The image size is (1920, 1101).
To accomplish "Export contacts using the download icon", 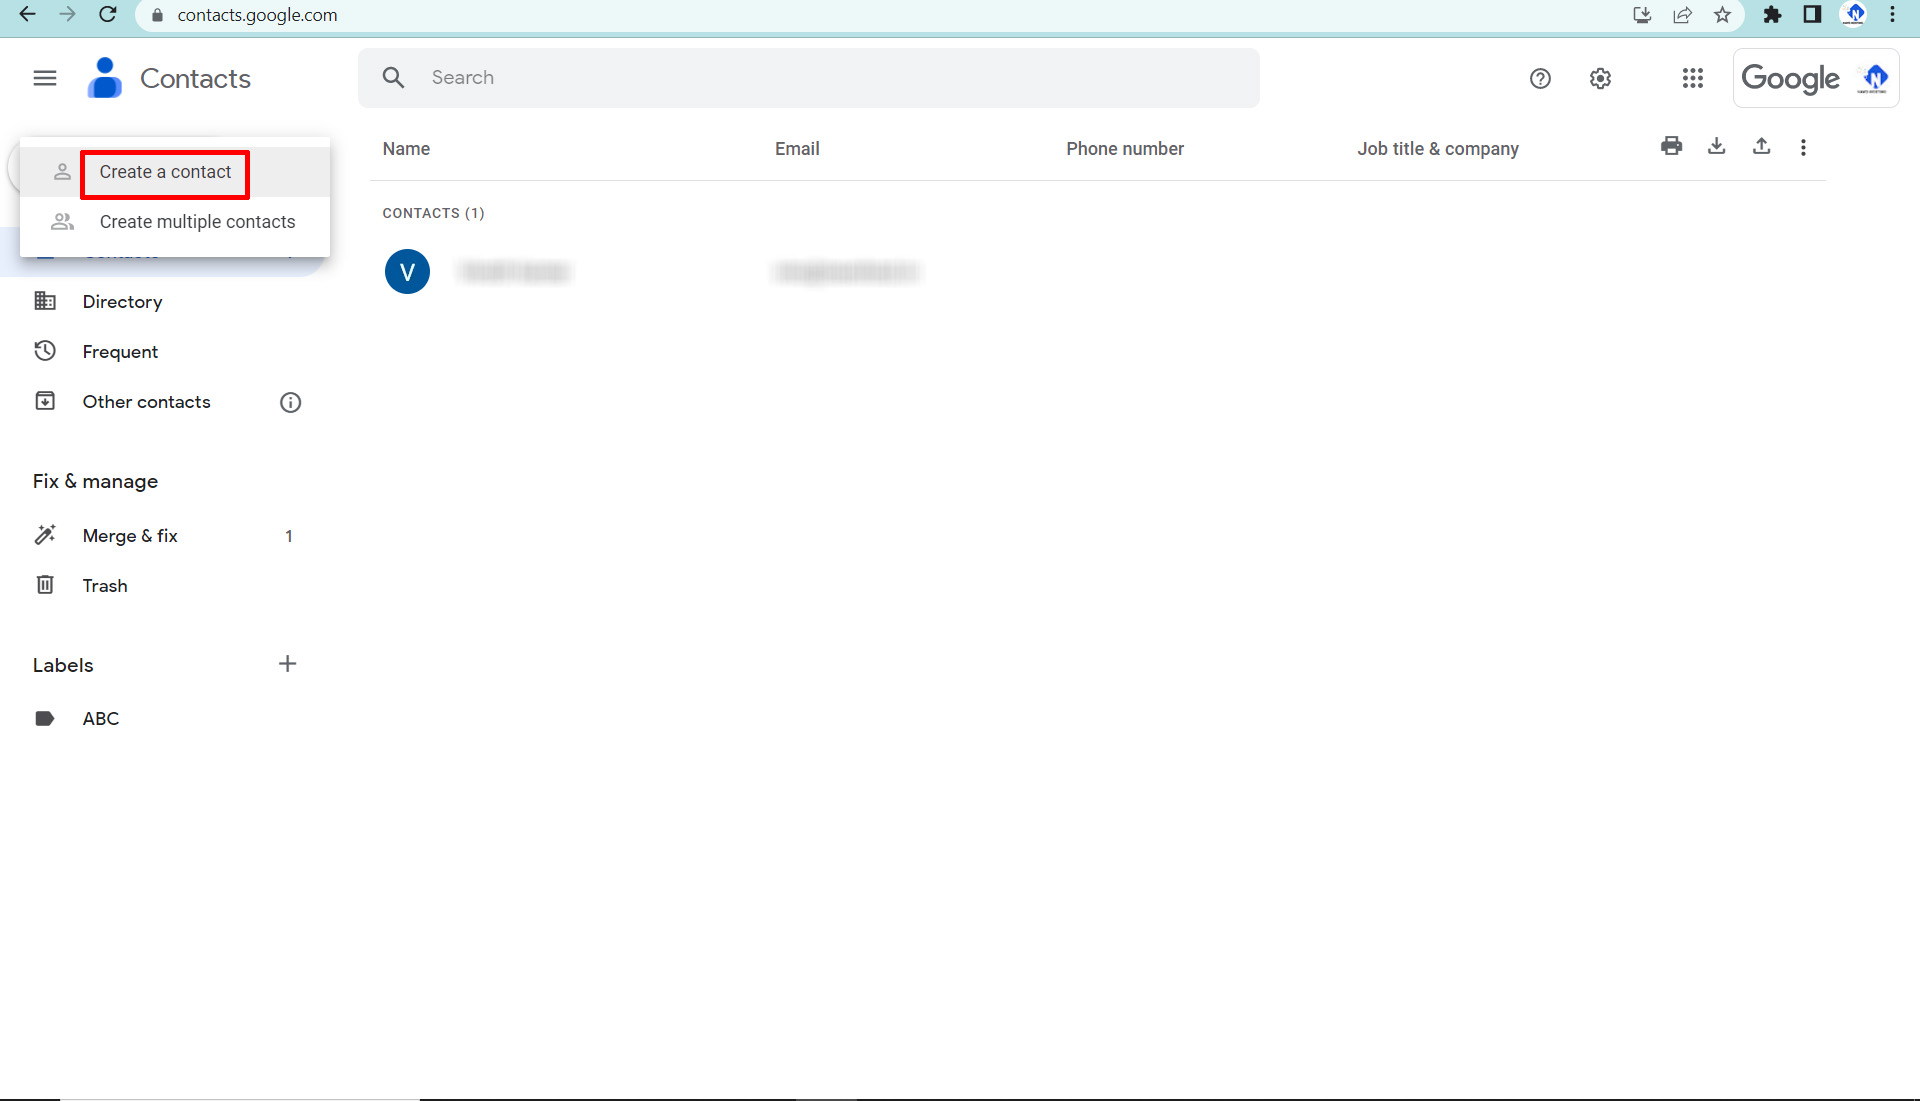I will (1716, 147).
